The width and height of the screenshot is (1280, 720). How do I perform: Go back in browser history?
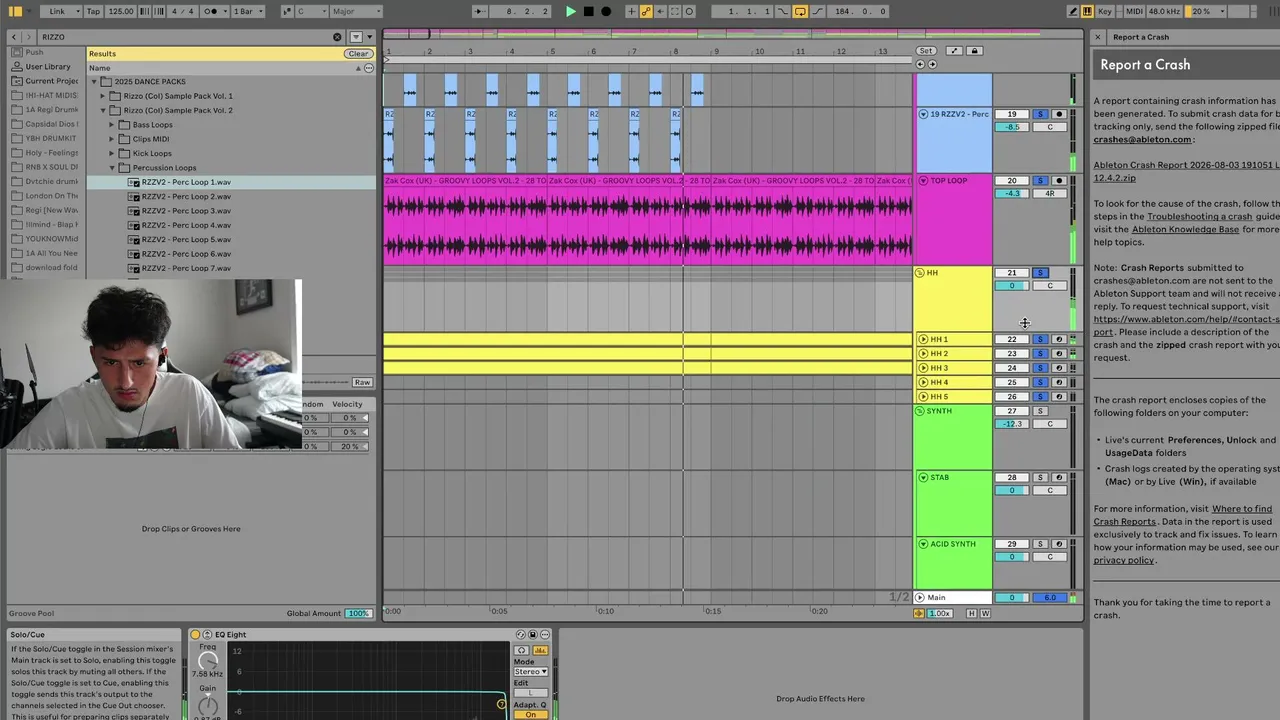tap(15, 37)
